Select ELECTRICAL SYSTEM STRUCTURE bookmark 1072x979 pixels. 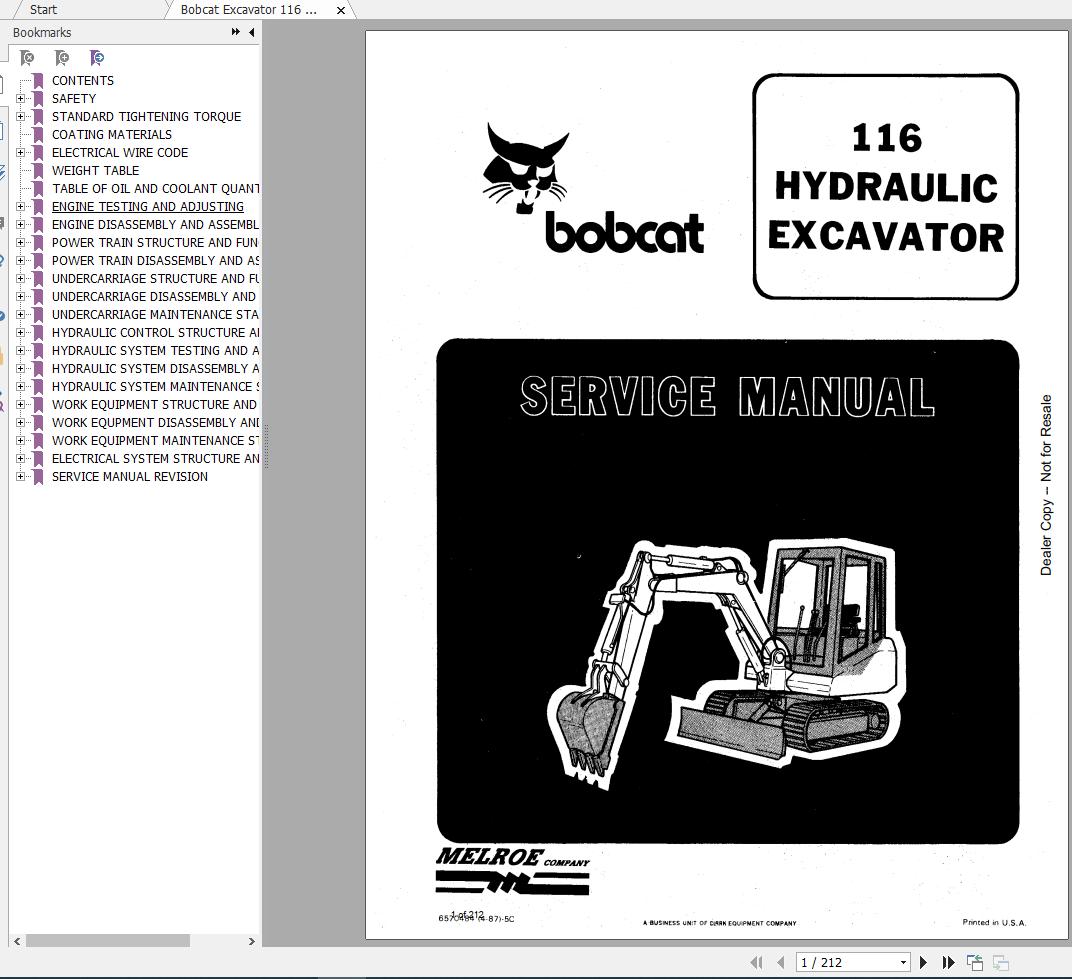155,459
